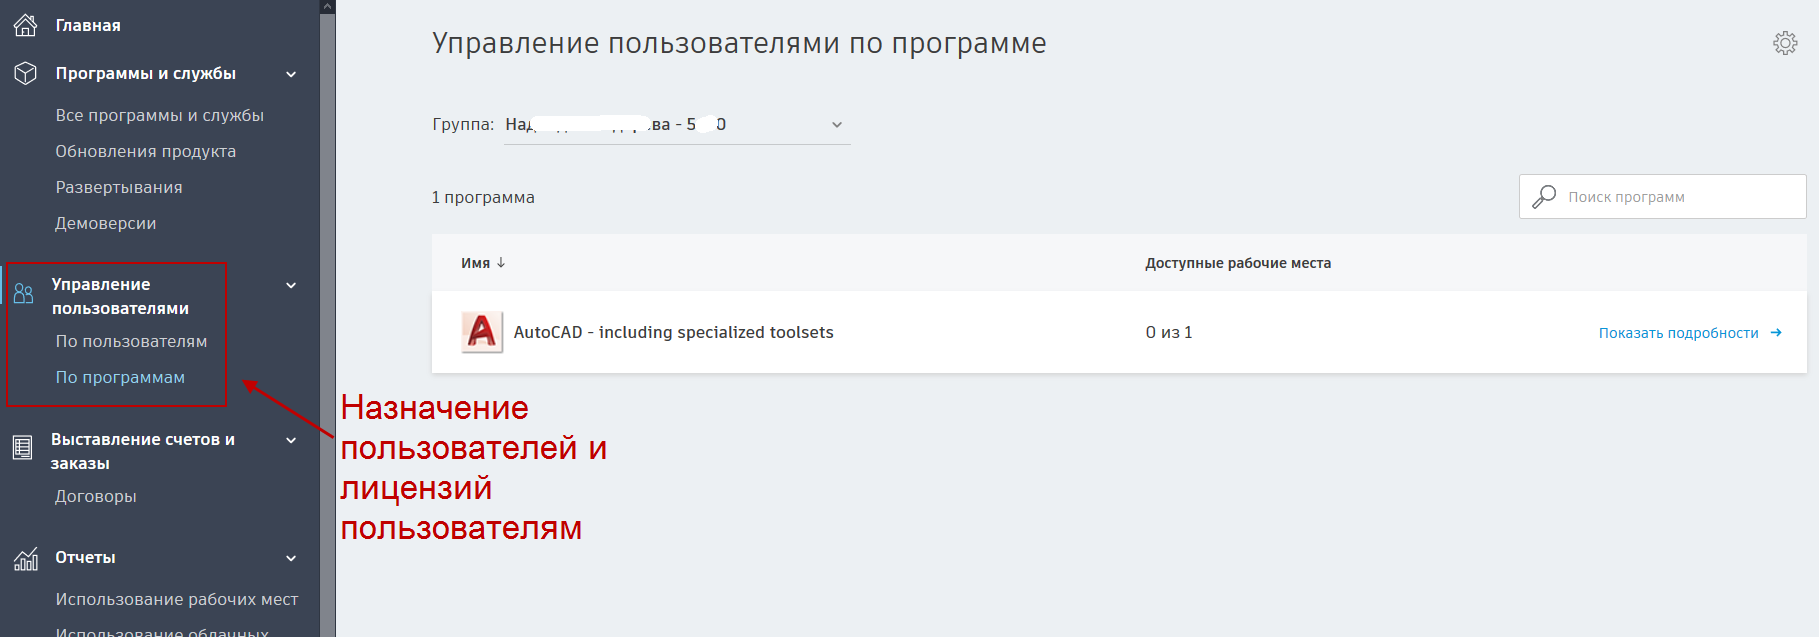Viewport: 1819px width, 637px height.
Task: Click the invoice icon for Выставление счетов
Action: click(x=22, y=448)
